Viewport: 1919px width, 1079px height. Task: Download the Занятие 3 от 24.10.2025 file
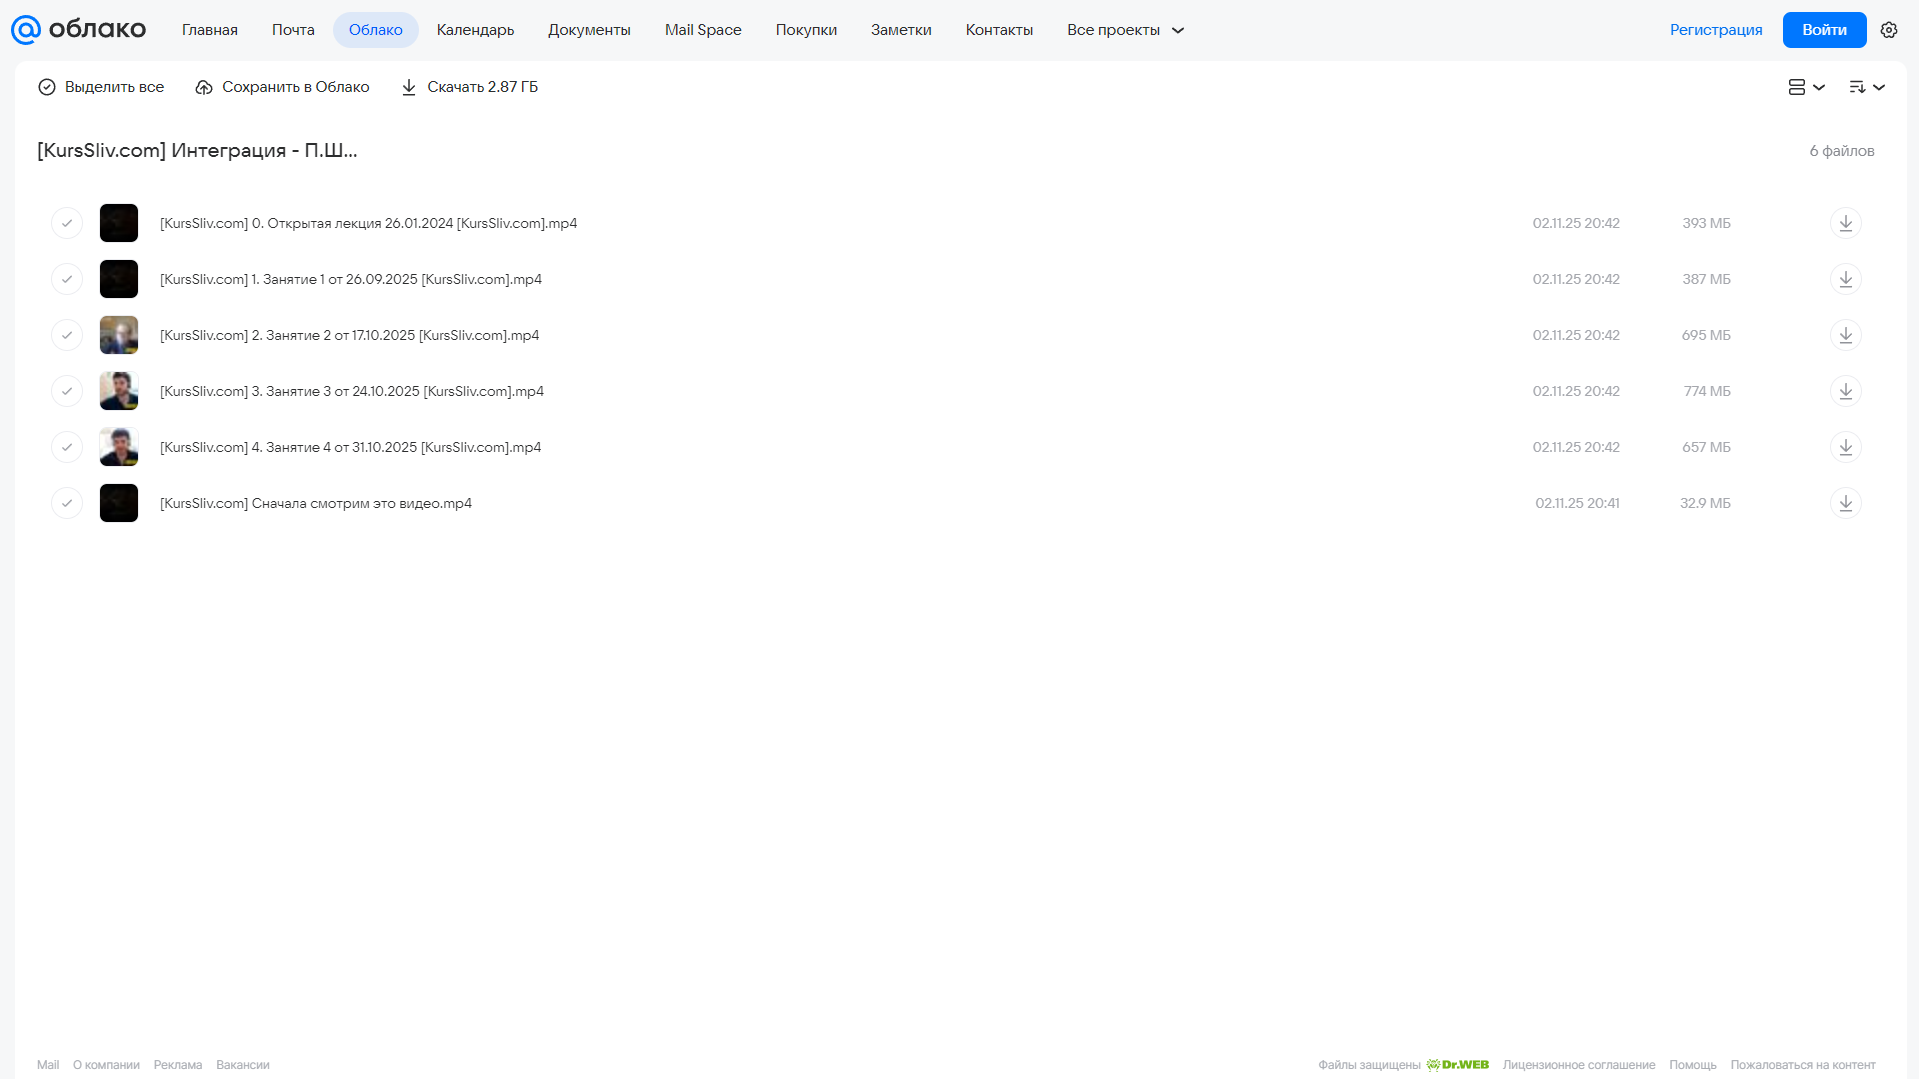(x=1845, y=391)
